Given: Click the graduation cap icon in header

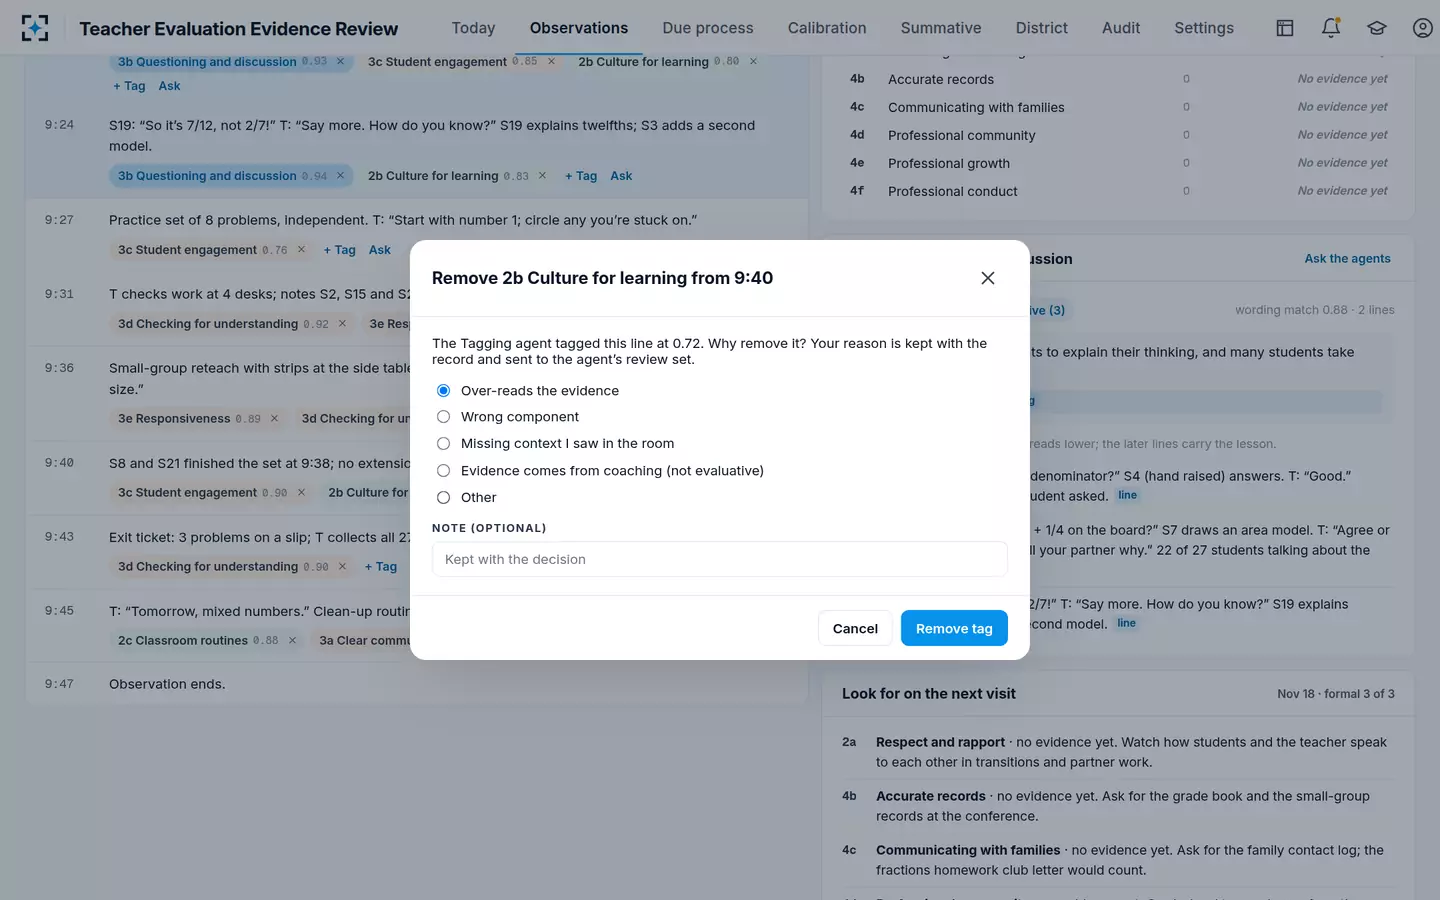Looking at the screenshot, I should click(1377, 28).
